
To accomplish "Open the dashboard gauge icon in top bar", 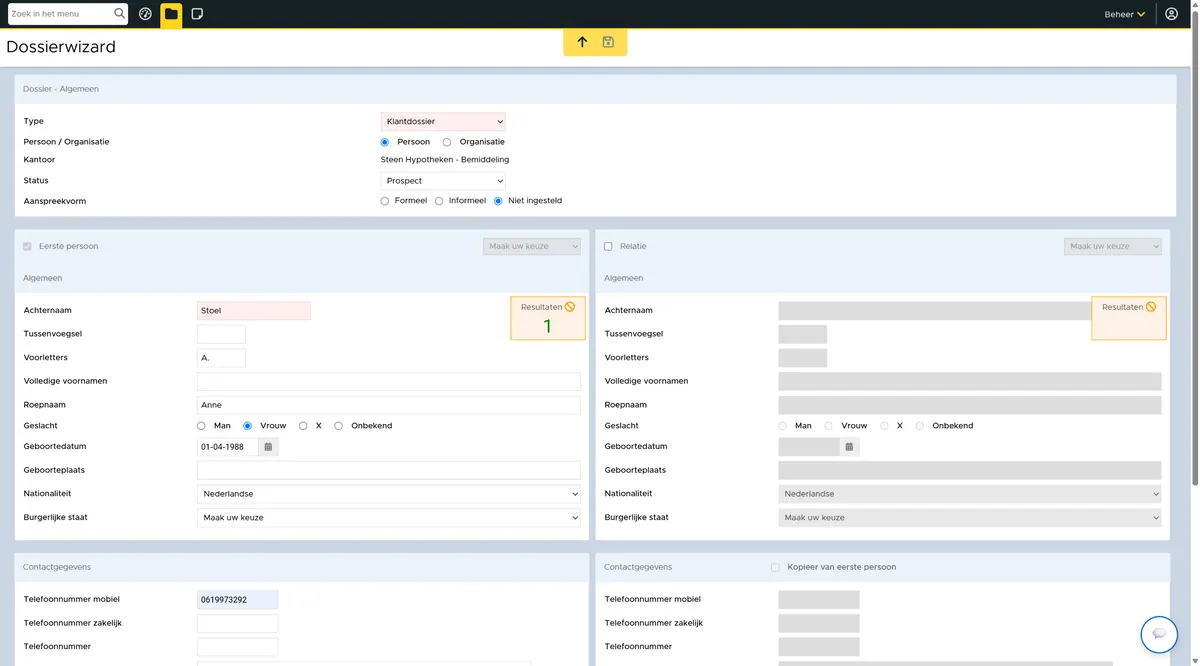I will click(146, 14).
